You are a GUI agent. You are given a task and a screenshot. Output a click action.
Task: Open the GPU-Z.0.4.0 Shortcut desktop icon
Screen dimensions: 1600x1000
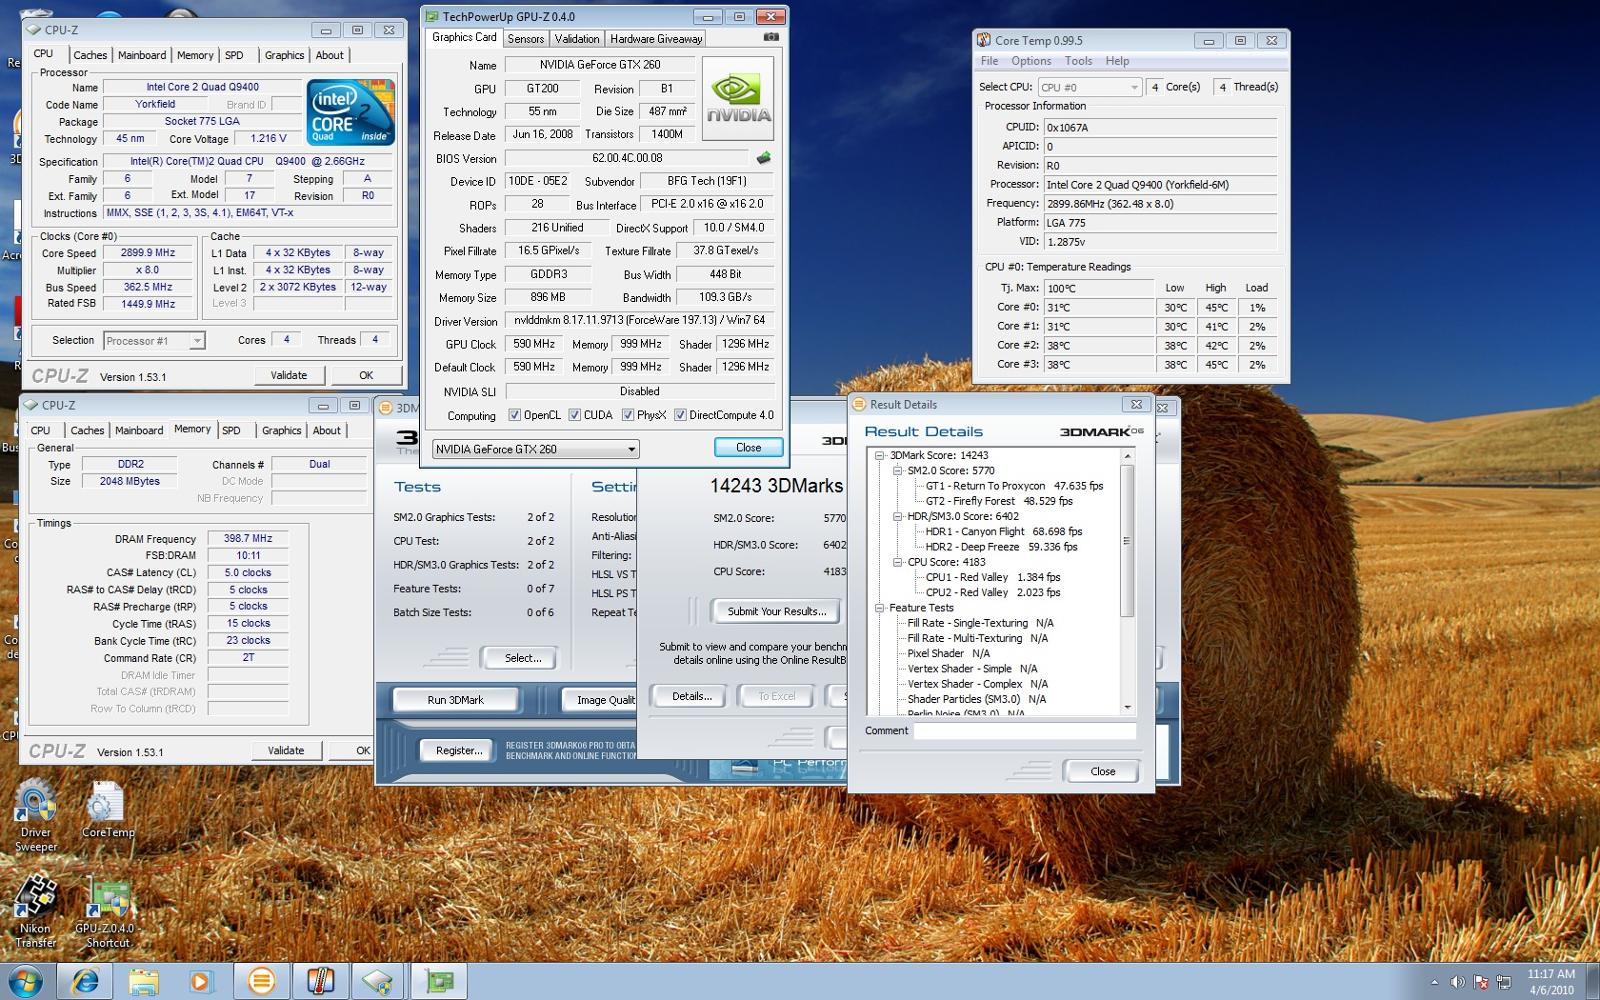click(x=107, y=911)
